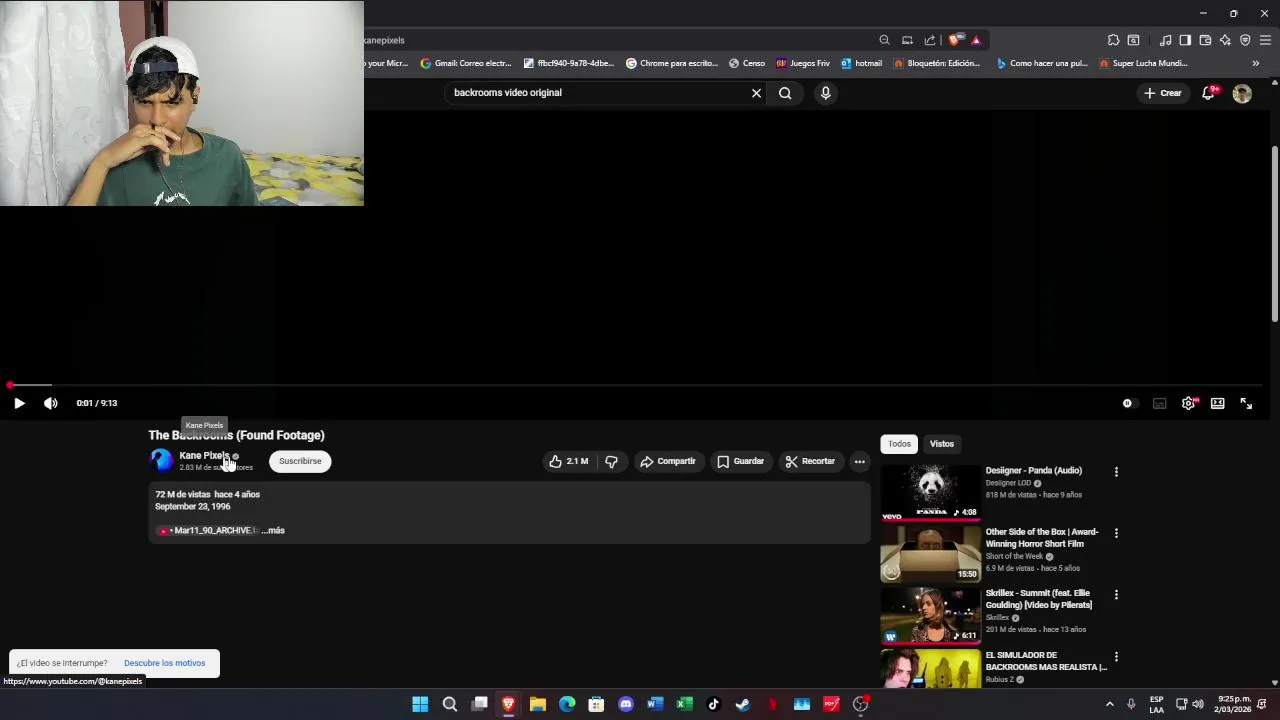Open the Skrillex - Summit video thumbnail
This screenshot has width=1280, height=720.
[x=930, y=614]
